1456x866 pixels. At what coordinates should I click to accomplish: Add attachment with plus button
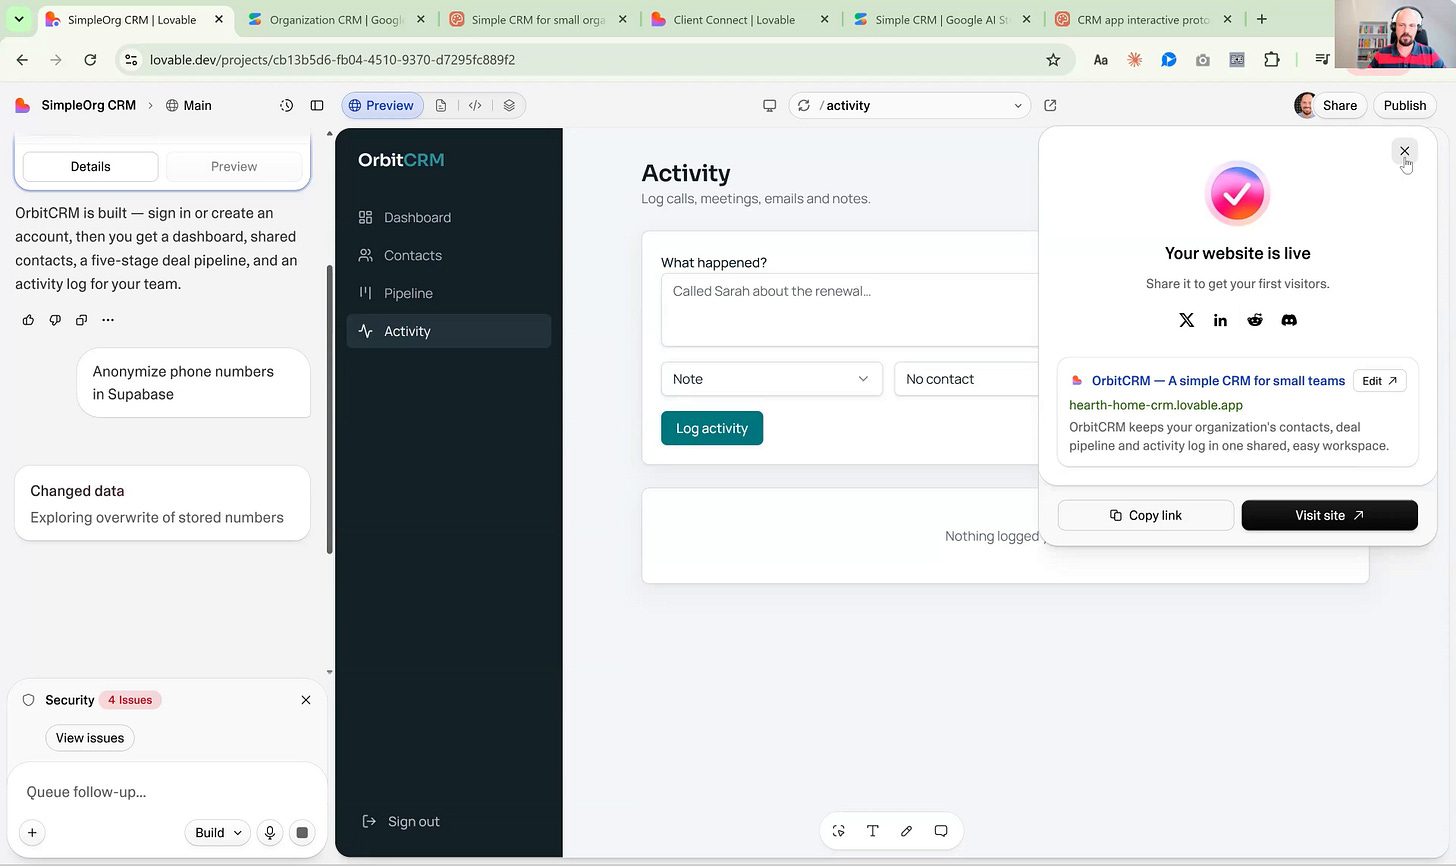32,832
